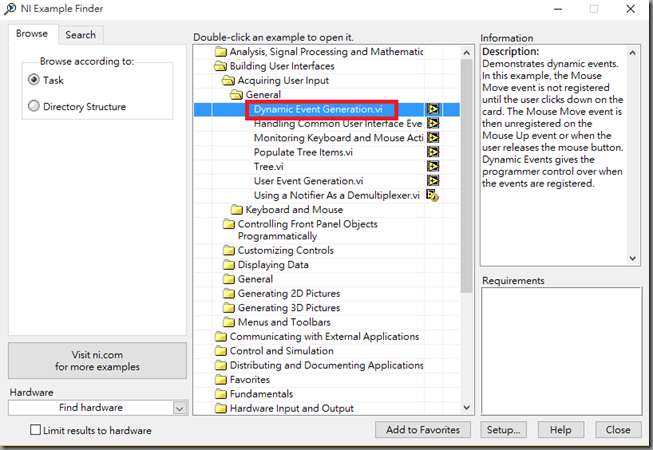Viewport: 653px width, 450px height.
Task: Switch to the Browse tab
Action: point(32,34)
